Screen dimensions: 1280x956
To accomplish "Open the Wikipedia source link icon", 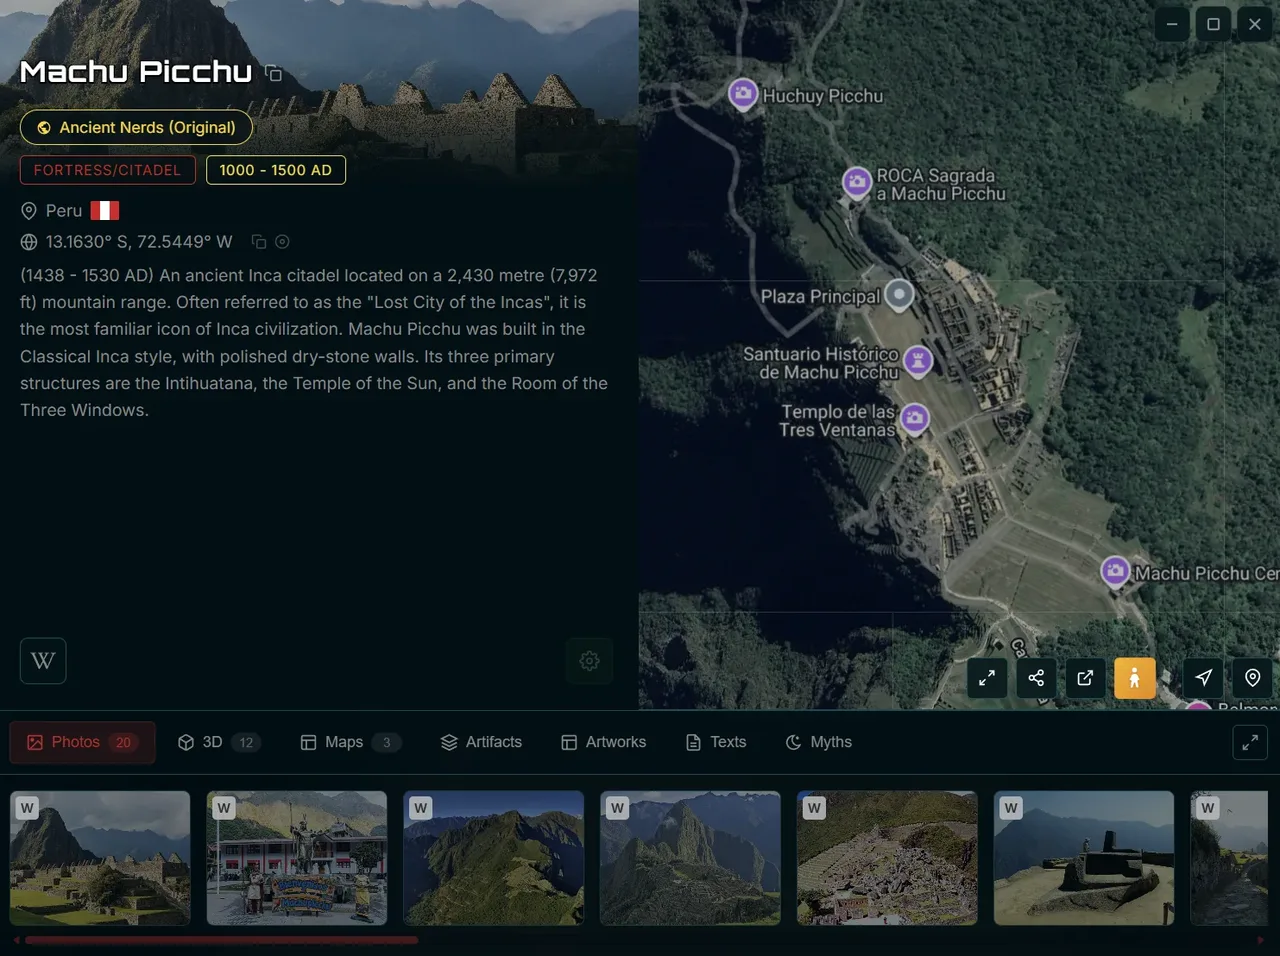I will tap(42, 660).
